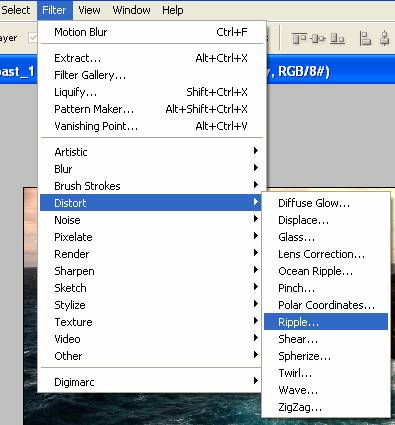Choose Displace... distort filter

click(x=326, y=220)
